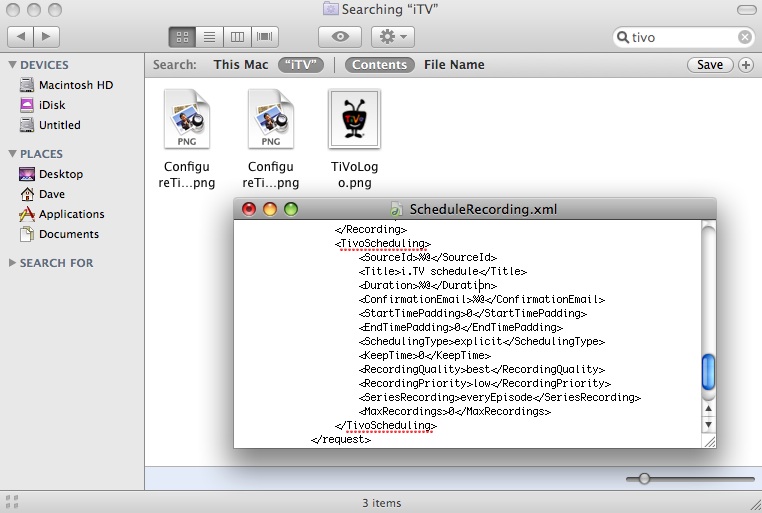This screenshot has width=762, height=513.
Task: Click the Applications icon
Action: point(27,214)
